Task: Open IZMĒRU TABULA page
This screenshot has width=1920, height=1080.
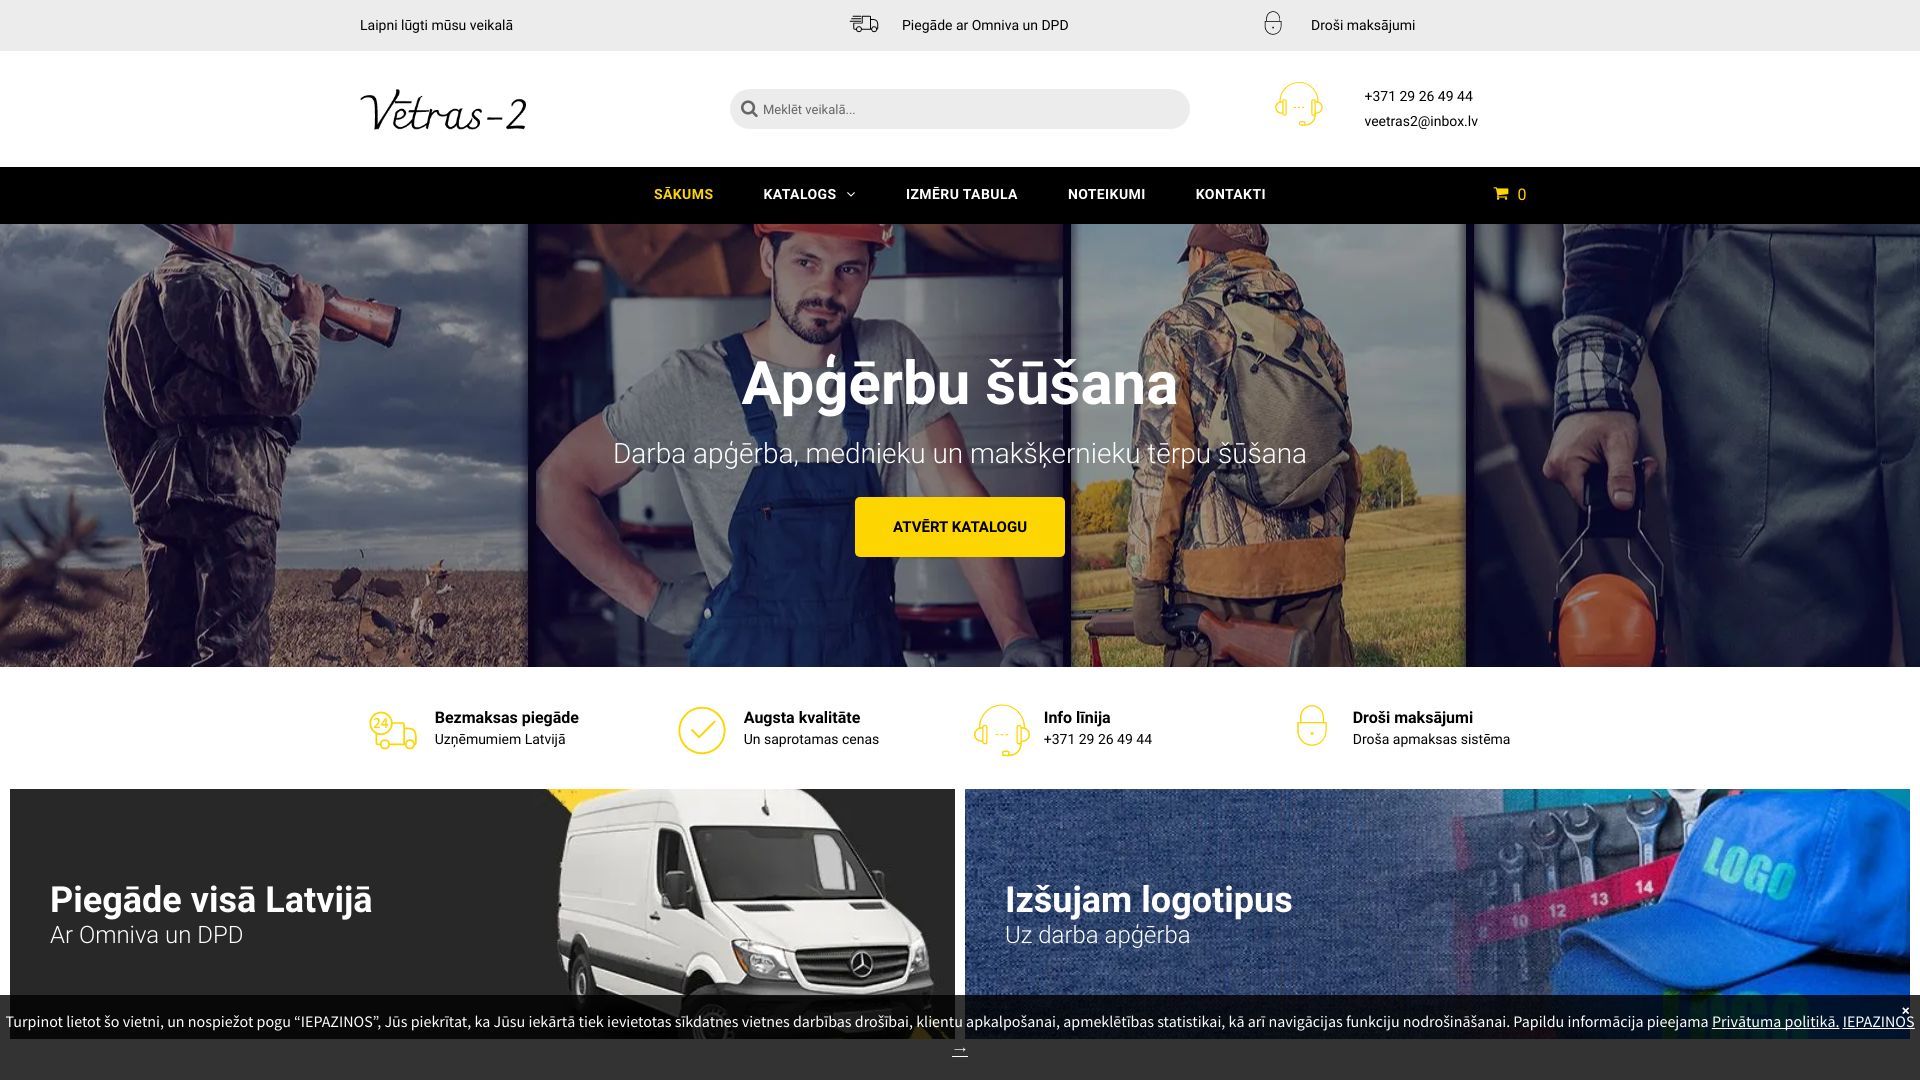Action: pos(961,194)
